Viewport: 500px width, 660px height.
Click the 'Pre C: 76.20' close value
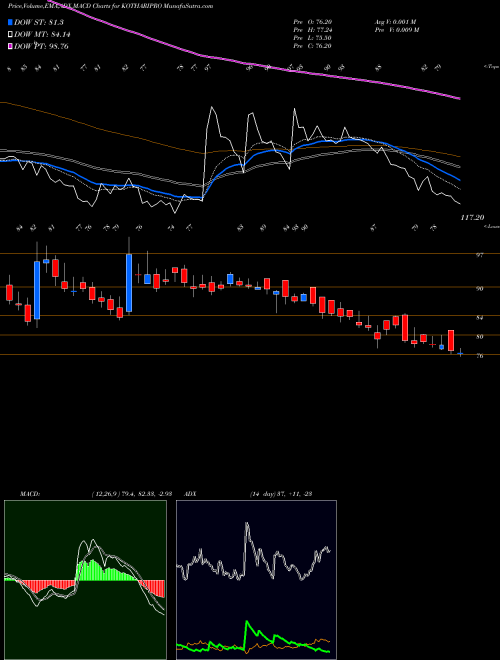click(x=312, y=46)
